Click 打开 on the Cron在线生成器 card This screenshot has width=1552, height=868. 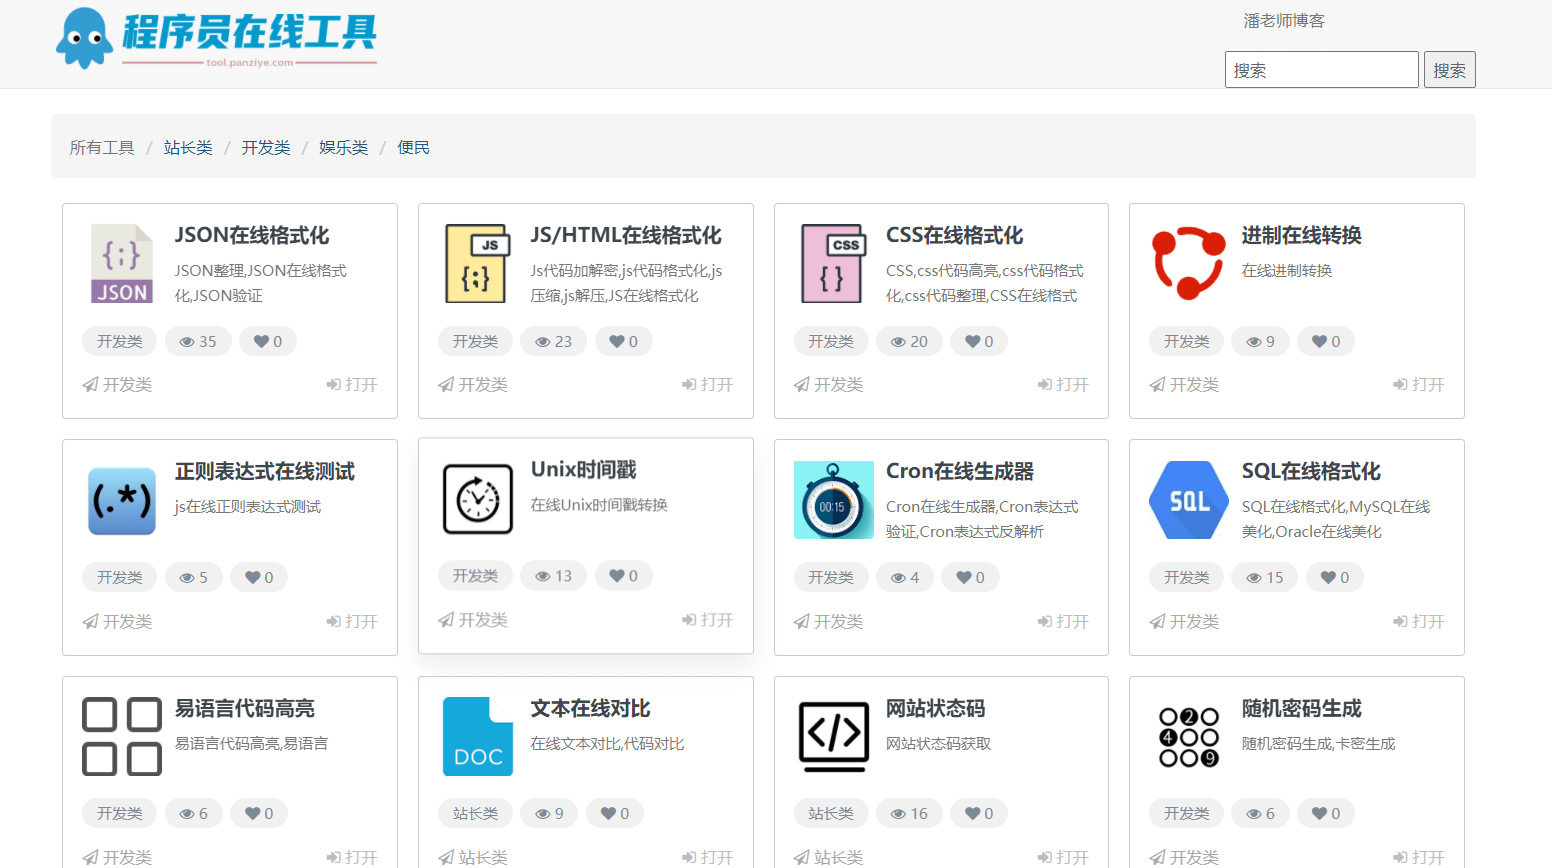tap(1063, 621)
